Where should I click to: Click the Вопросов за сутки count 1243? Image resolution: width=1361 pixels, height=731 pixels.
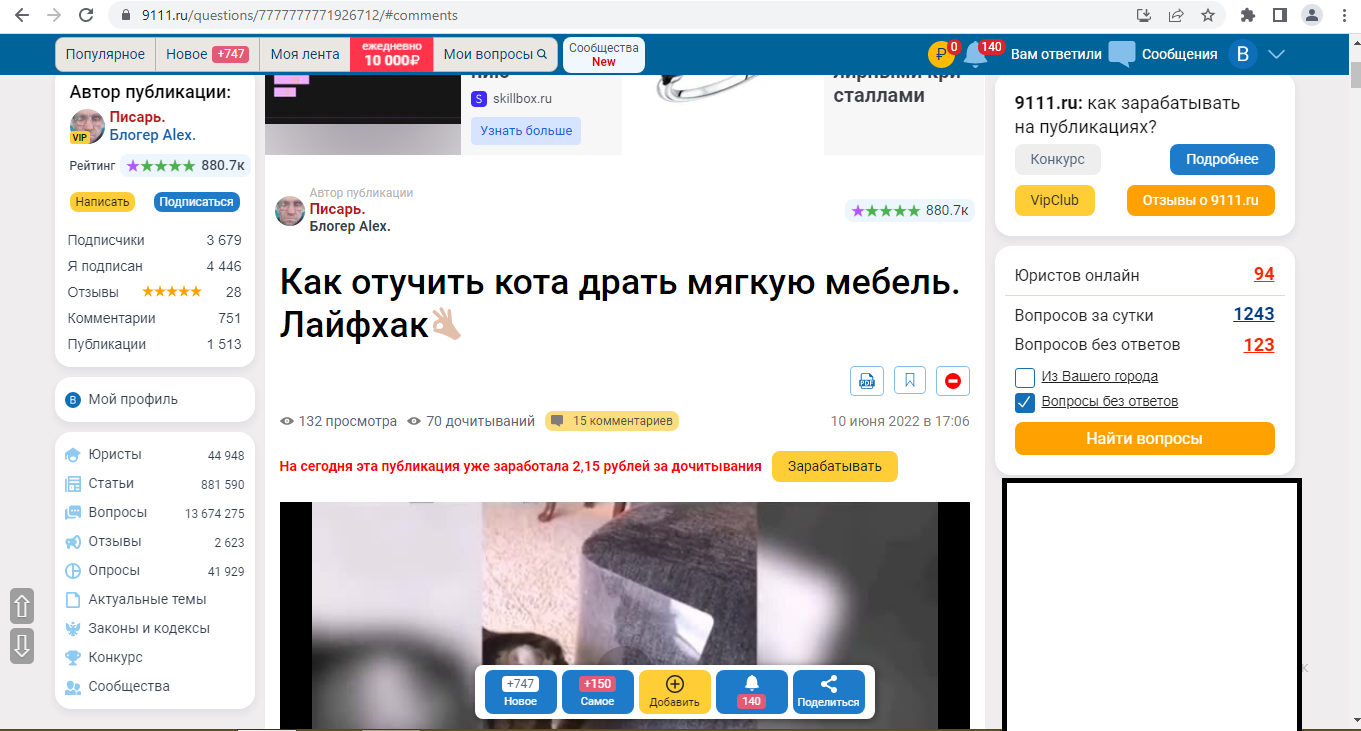(x=1254, y=314)
